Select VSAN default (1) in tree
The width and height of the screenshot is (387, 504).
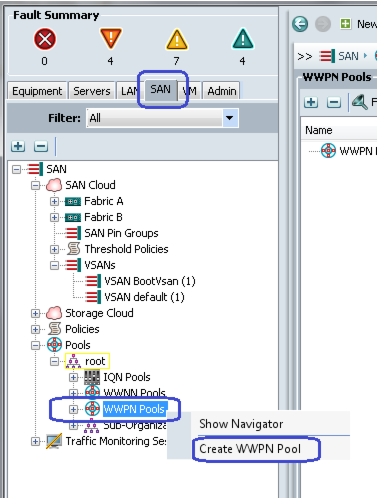pos(144,297)
